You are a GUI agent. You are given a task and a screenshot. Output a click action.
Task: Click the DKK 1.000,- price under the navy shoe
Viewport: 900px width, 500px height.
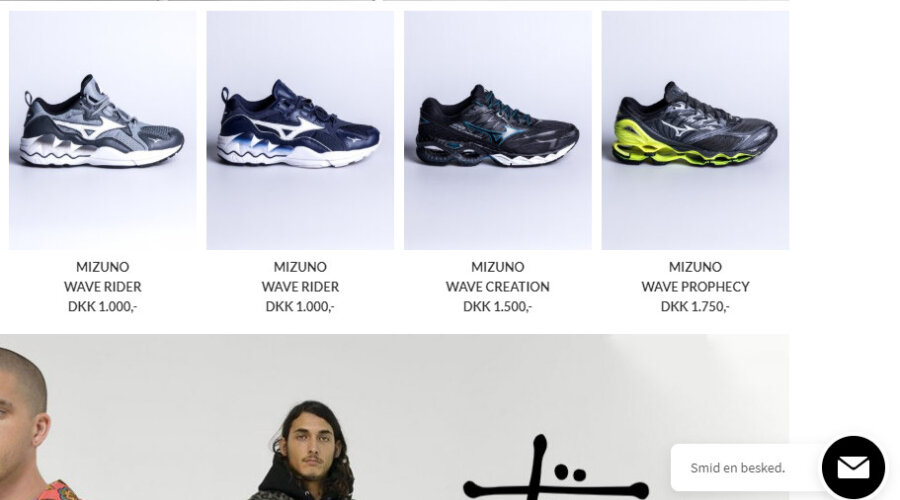(x=300, y=307)
